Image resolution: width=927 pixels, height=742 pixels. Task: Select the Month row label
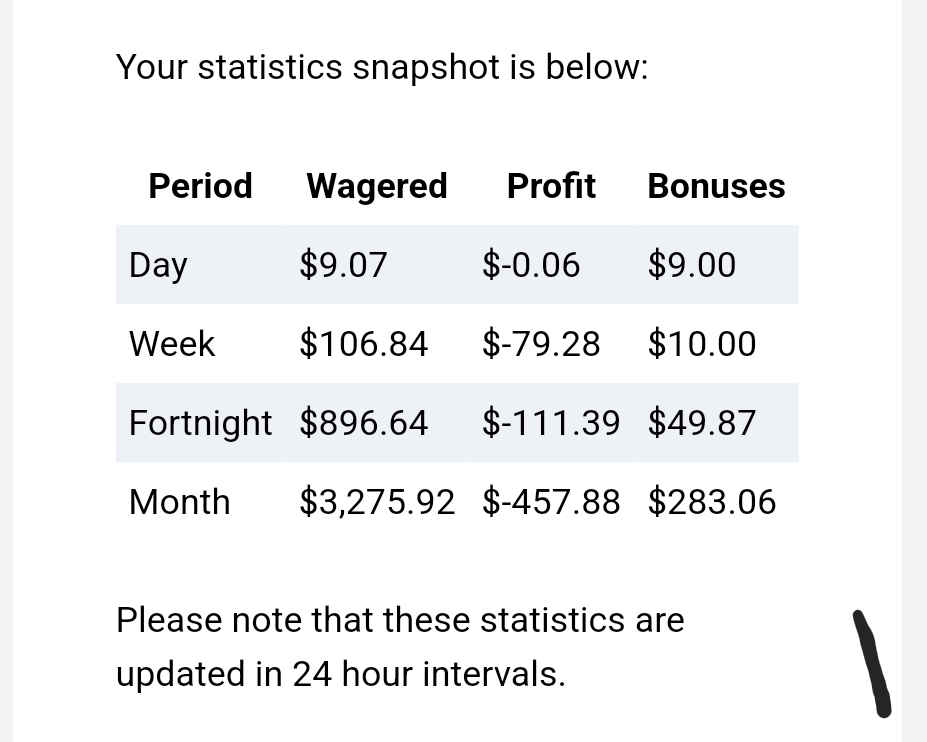point(179,502)
